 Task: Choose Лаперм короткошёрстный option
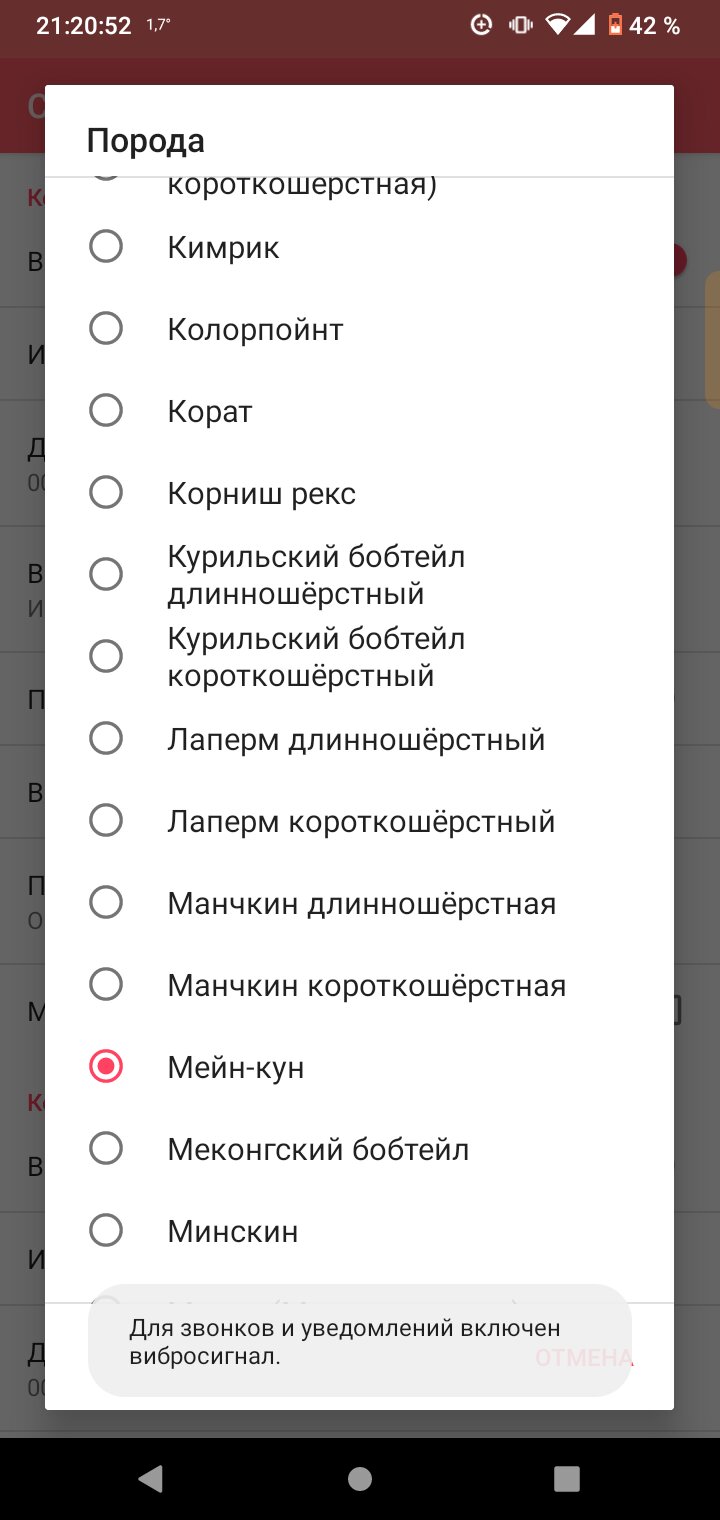106,821
